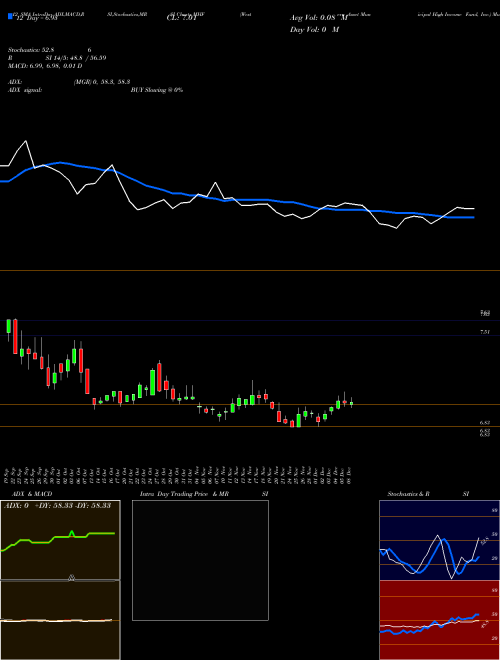The height and width of the screenshot is (660, 500).
Task: Click the '12 Day = 6.93' legend text
Action: (x=37, y=19)
